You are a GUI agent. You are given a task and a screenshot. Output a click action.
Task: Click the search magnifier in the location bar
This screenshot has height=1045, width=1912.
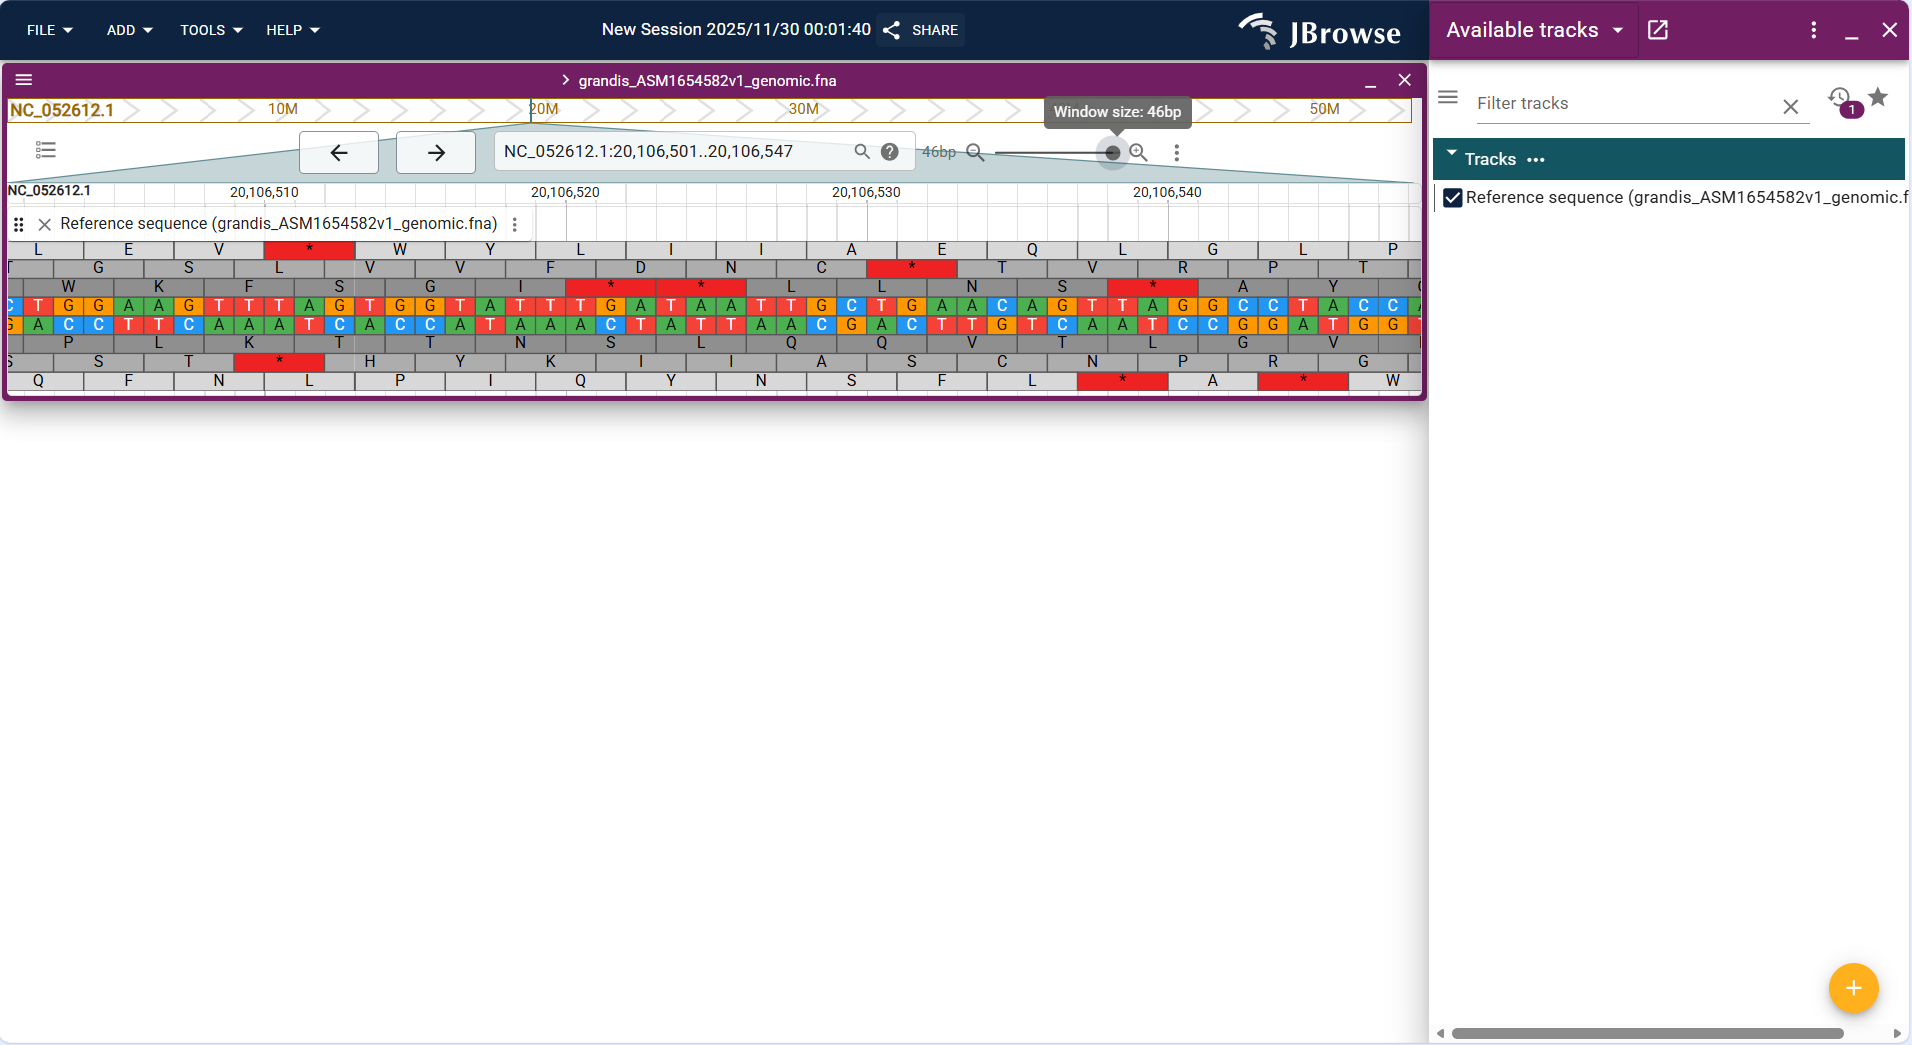[x=862, y=151]
